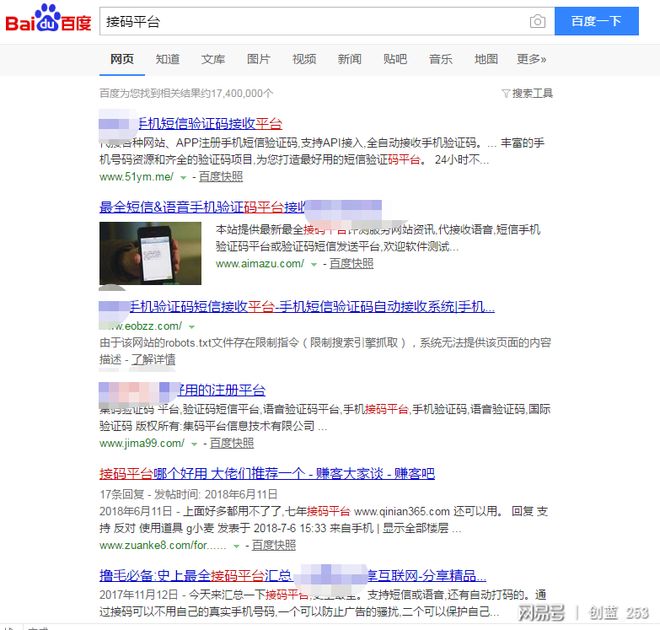Image resolution: width=660 pixels, height=630 pixels.
Task: Open result 手机短信验证码接收平台
Action: tap(210, 123)
